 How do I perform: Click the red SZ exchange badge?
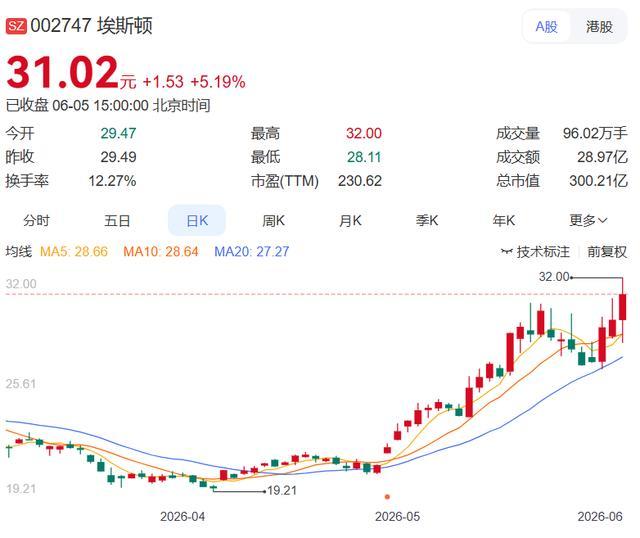[16, 27]
